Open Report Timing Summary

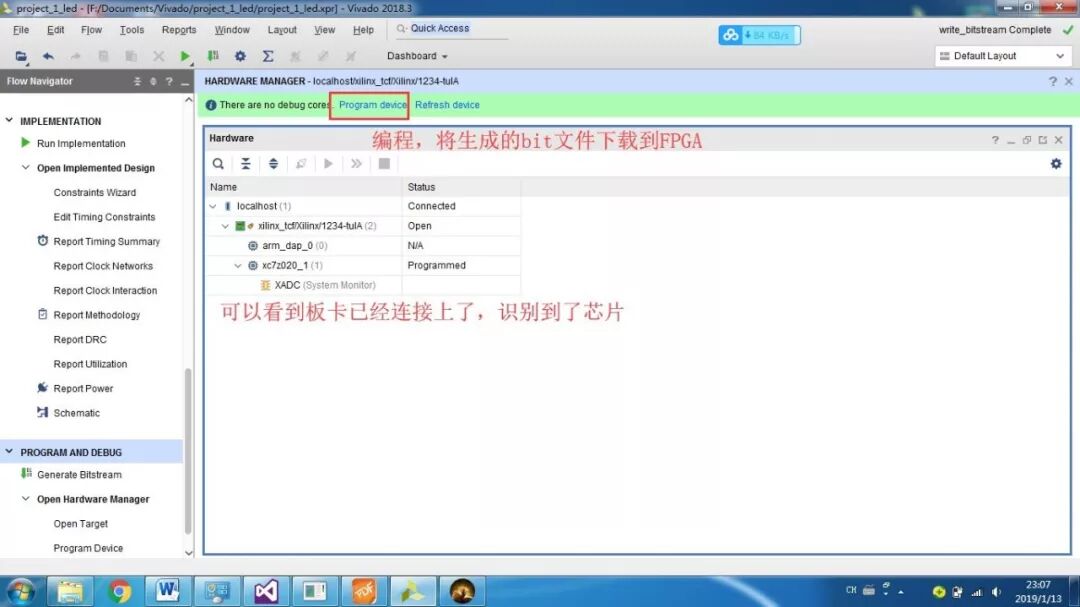pyautogui.click(x=106, y=241)
